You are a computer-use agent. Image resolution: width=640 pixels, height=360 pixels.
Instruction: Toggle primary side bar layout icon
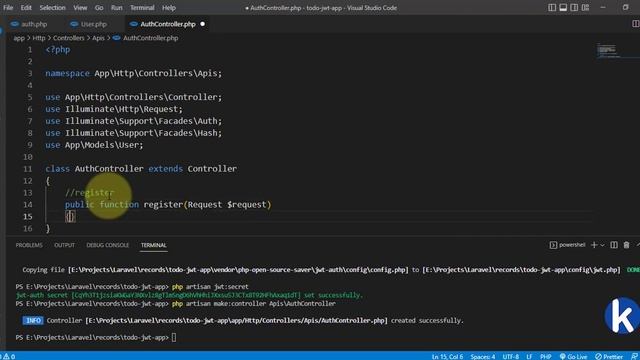point(552,8)
